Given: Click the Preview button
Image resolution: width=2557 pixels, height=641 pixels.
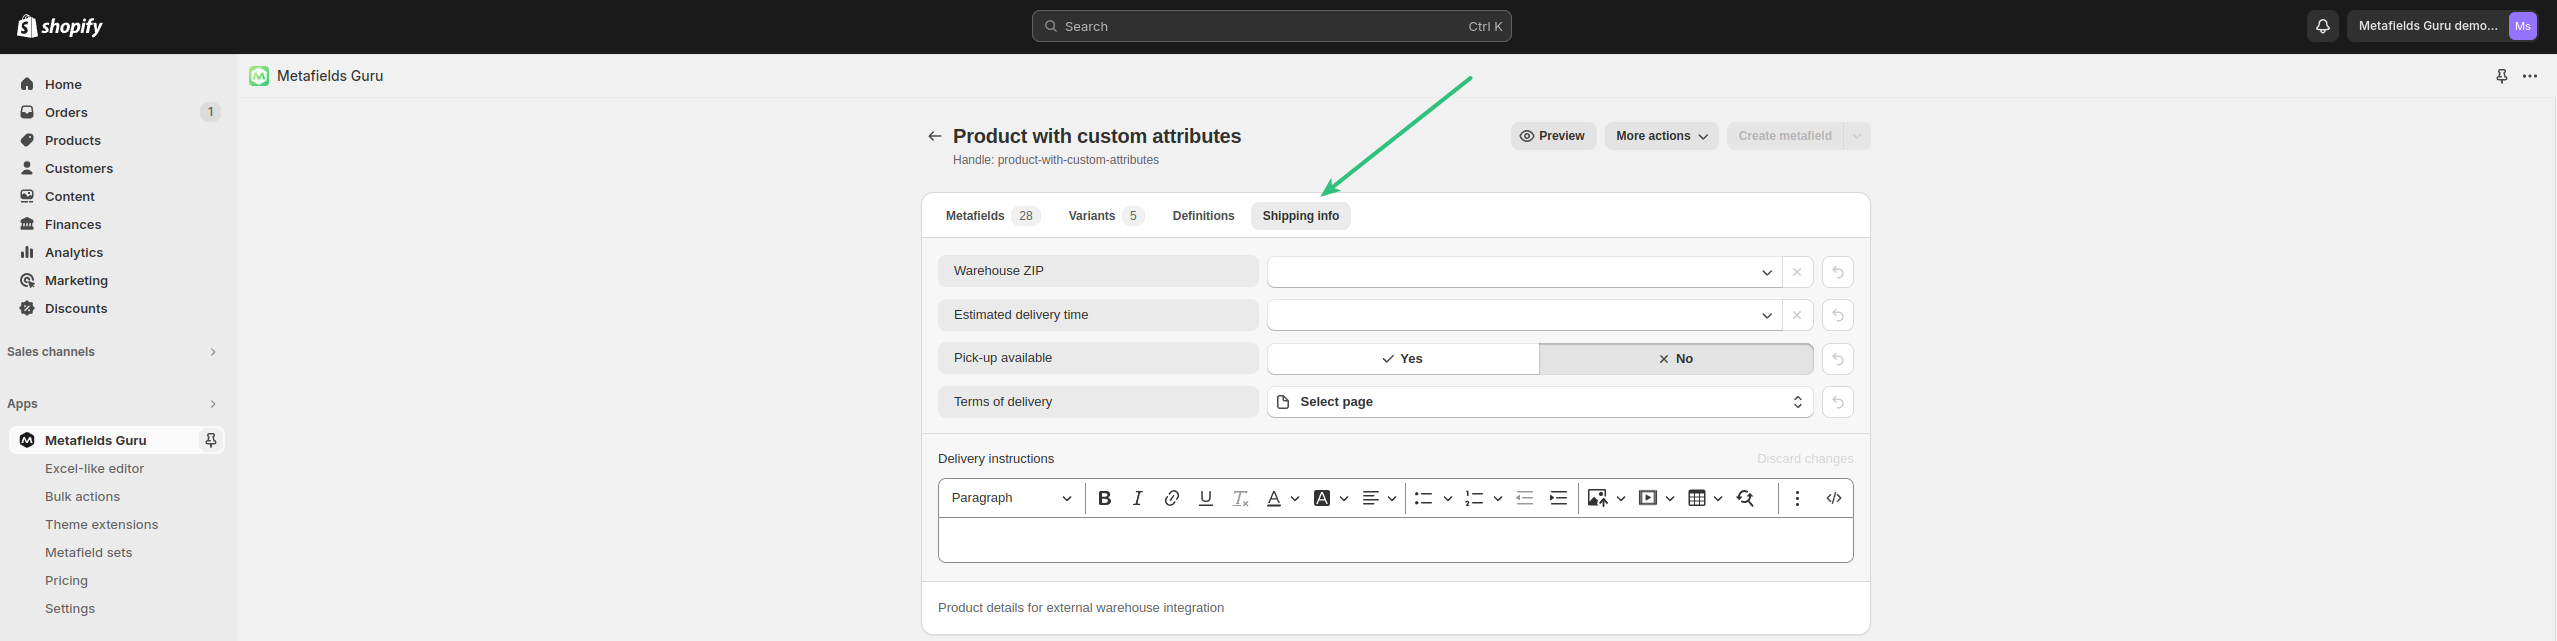Looking at the screenshot, I should point(1553,136).
